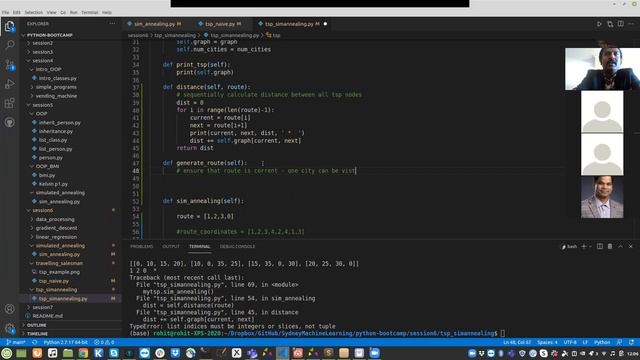Viewport: 640px width, 360px height.
Task: Collapse the session4 folder
Action: [x=42, y=60]
